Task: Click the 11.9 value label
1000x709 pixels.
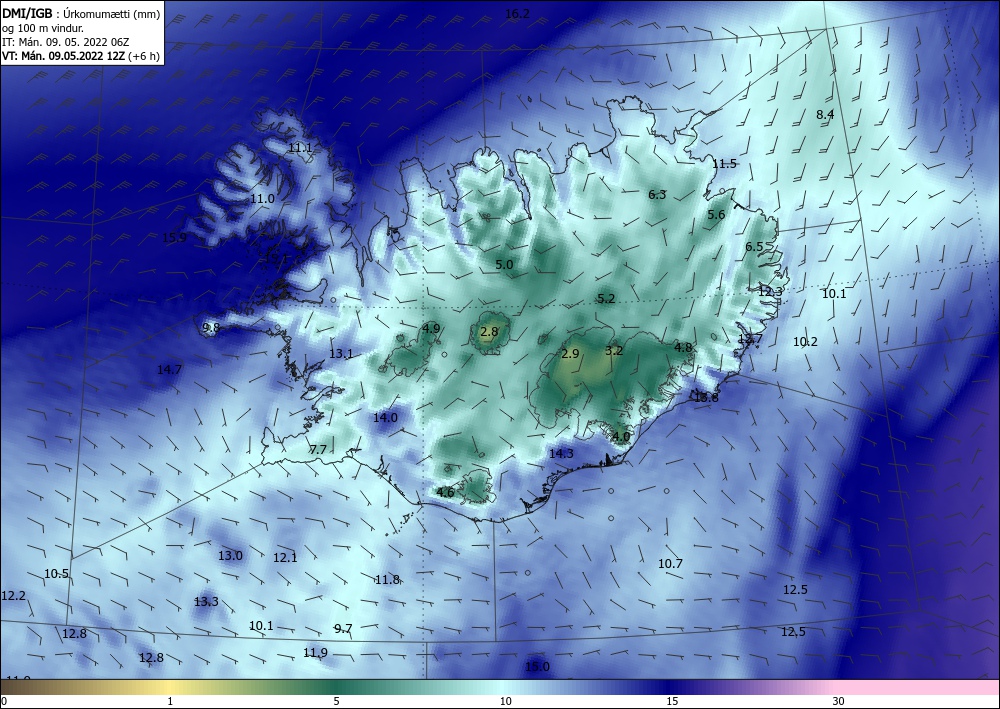Action: coord(315,652)
